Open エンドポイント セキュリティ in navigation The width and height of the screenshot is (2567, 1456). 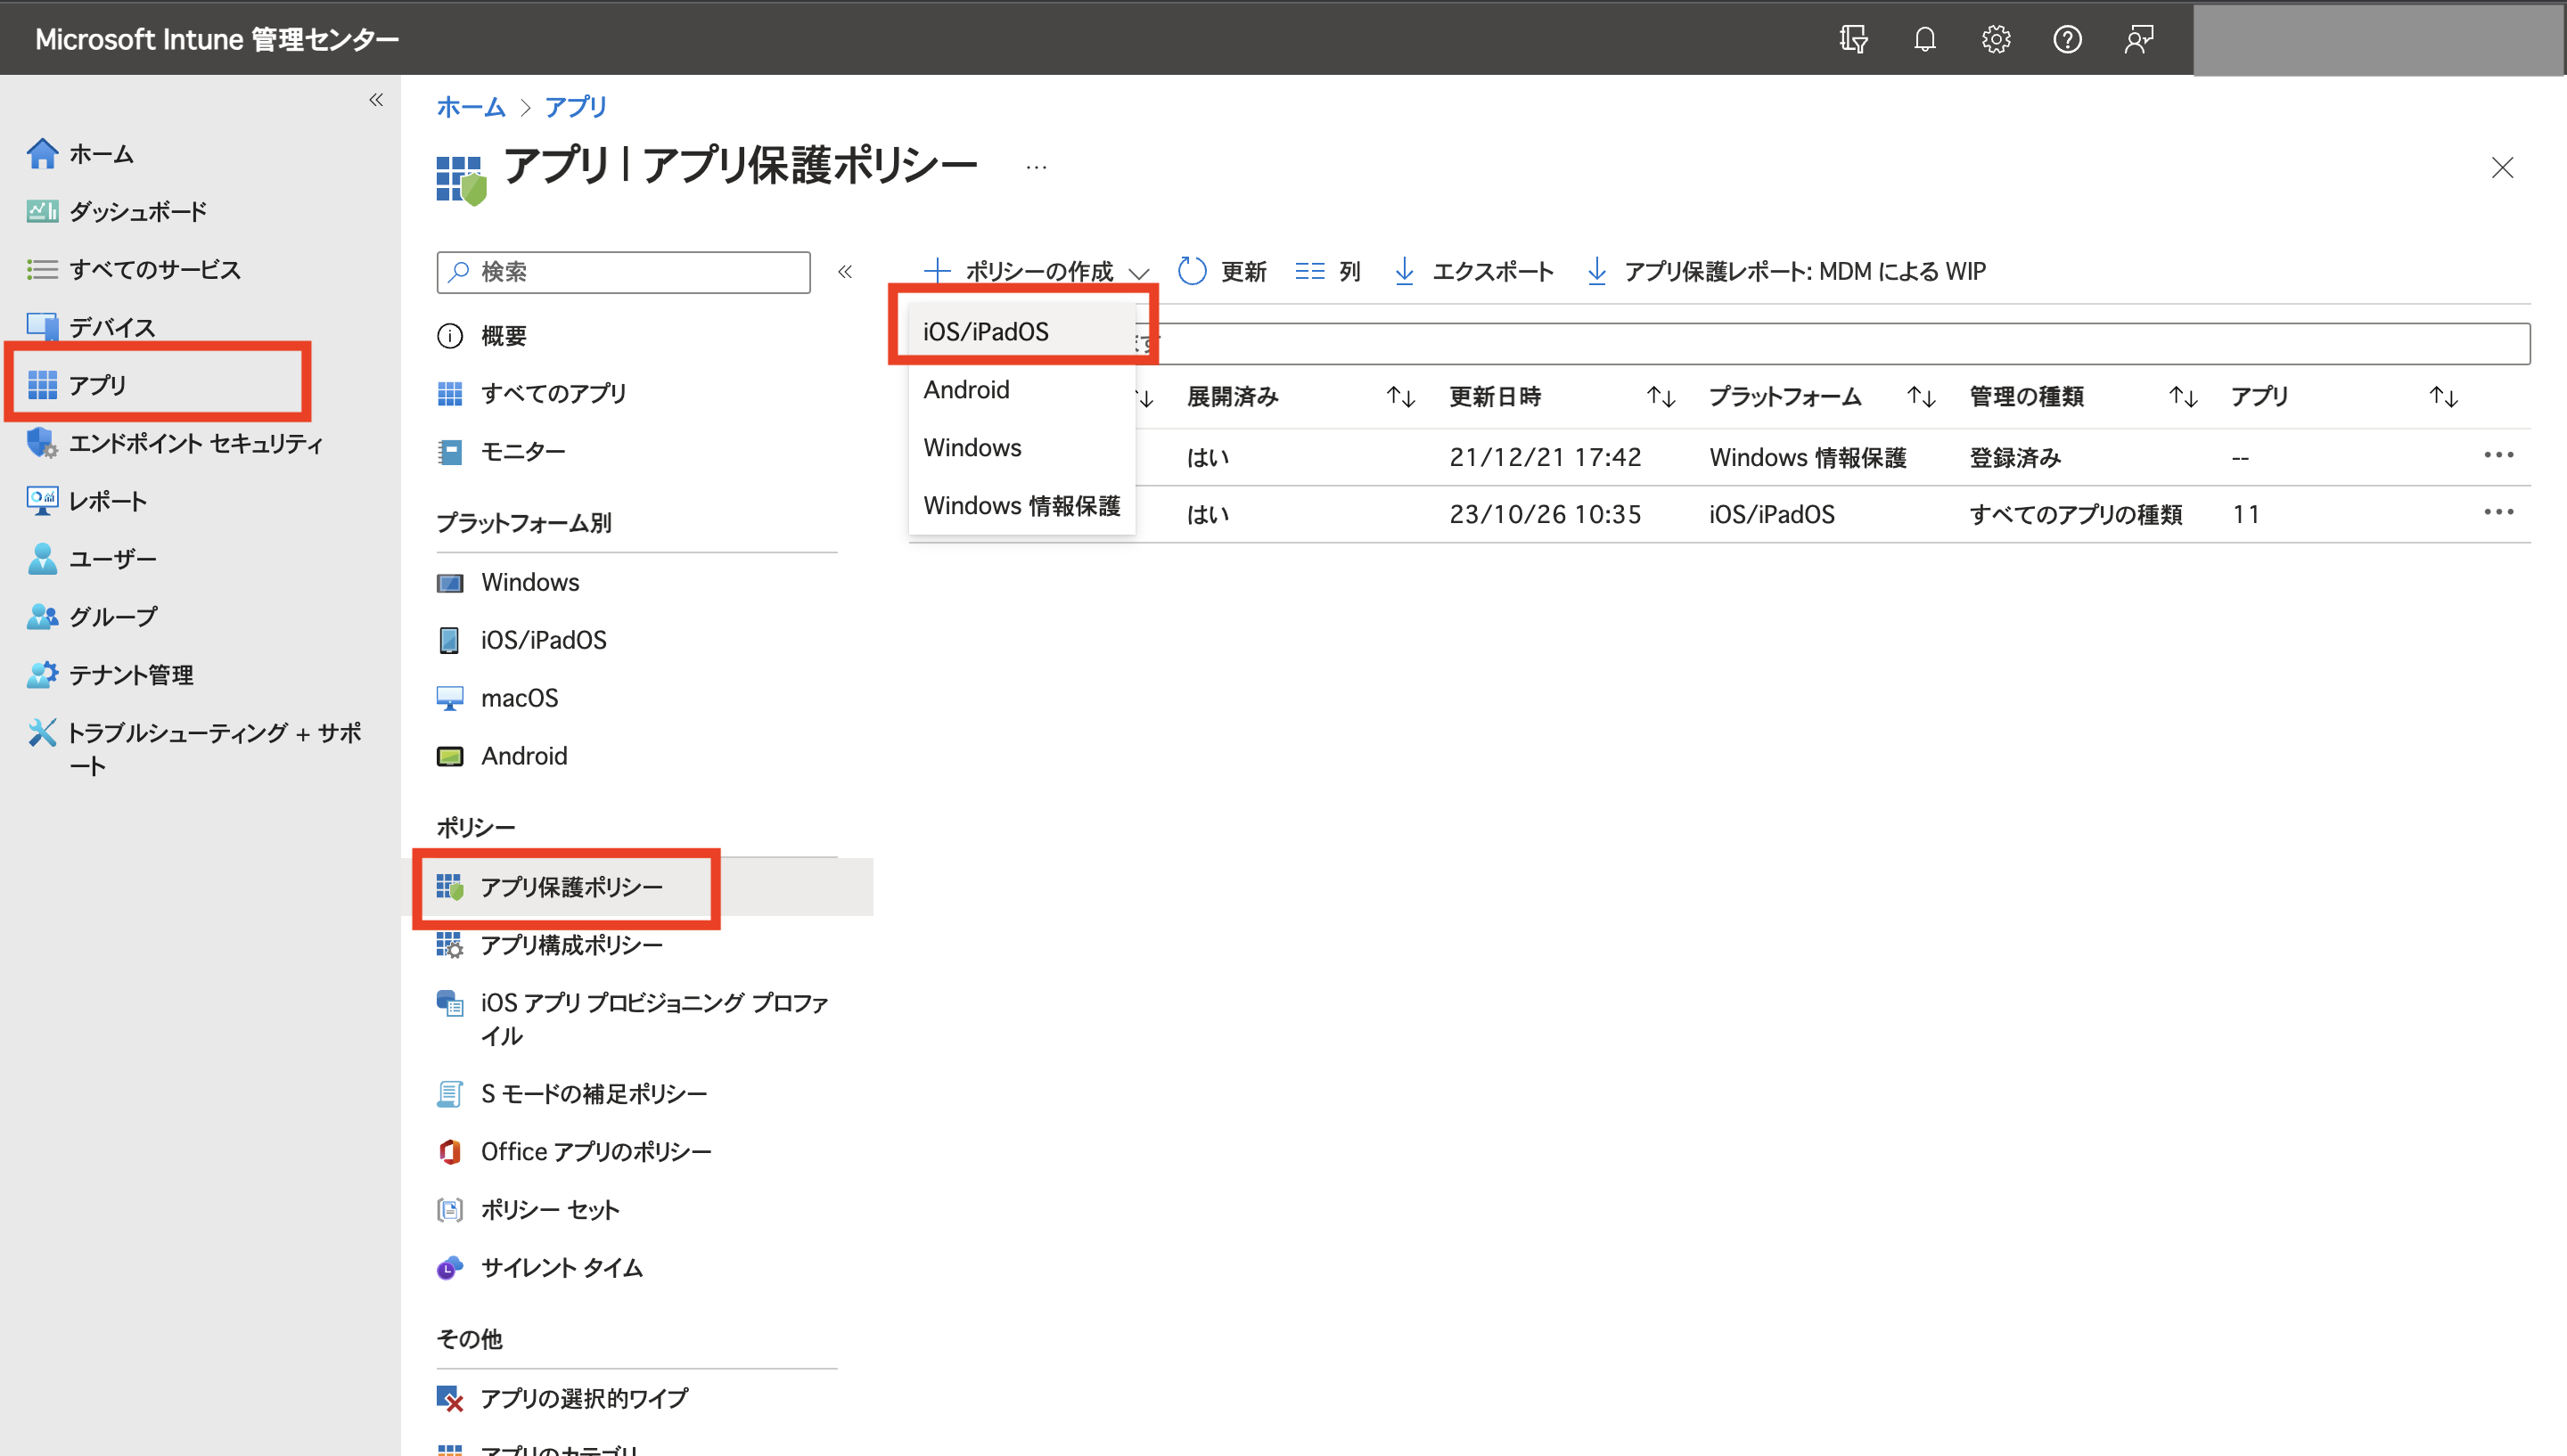point(175,443)
